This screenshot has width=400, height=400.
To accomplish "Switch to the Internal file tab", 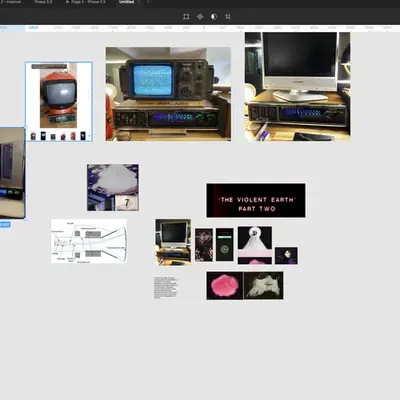I will pos(11,2).
